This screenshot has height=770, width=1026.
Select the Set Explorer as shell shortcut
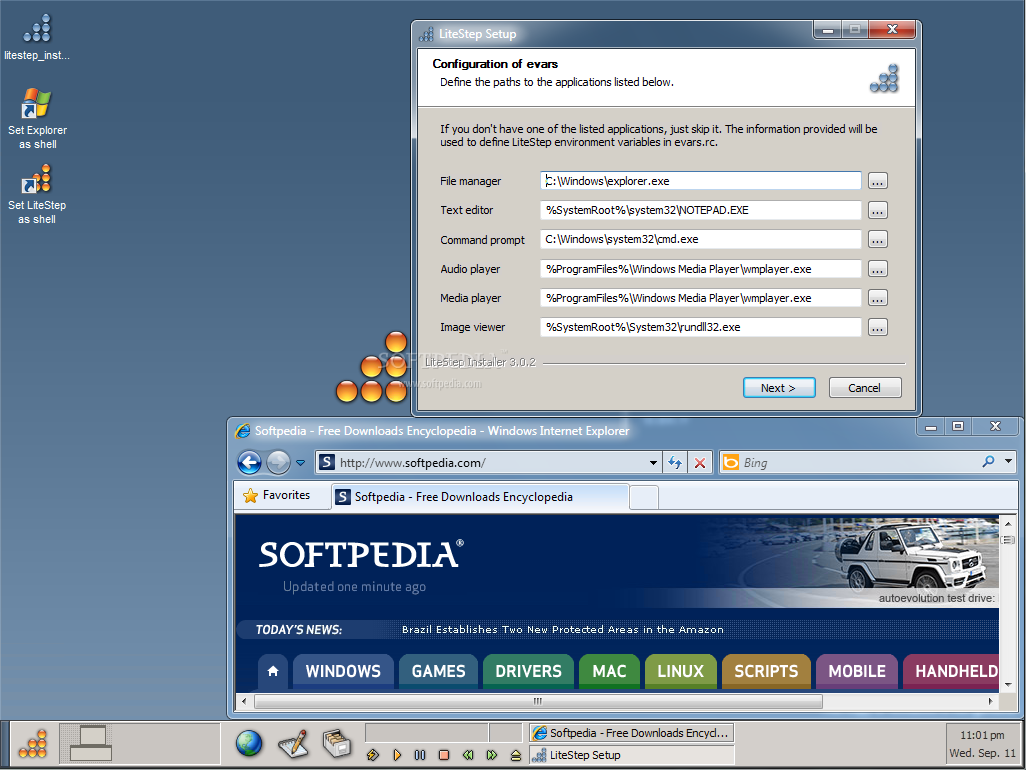(37, 118)
